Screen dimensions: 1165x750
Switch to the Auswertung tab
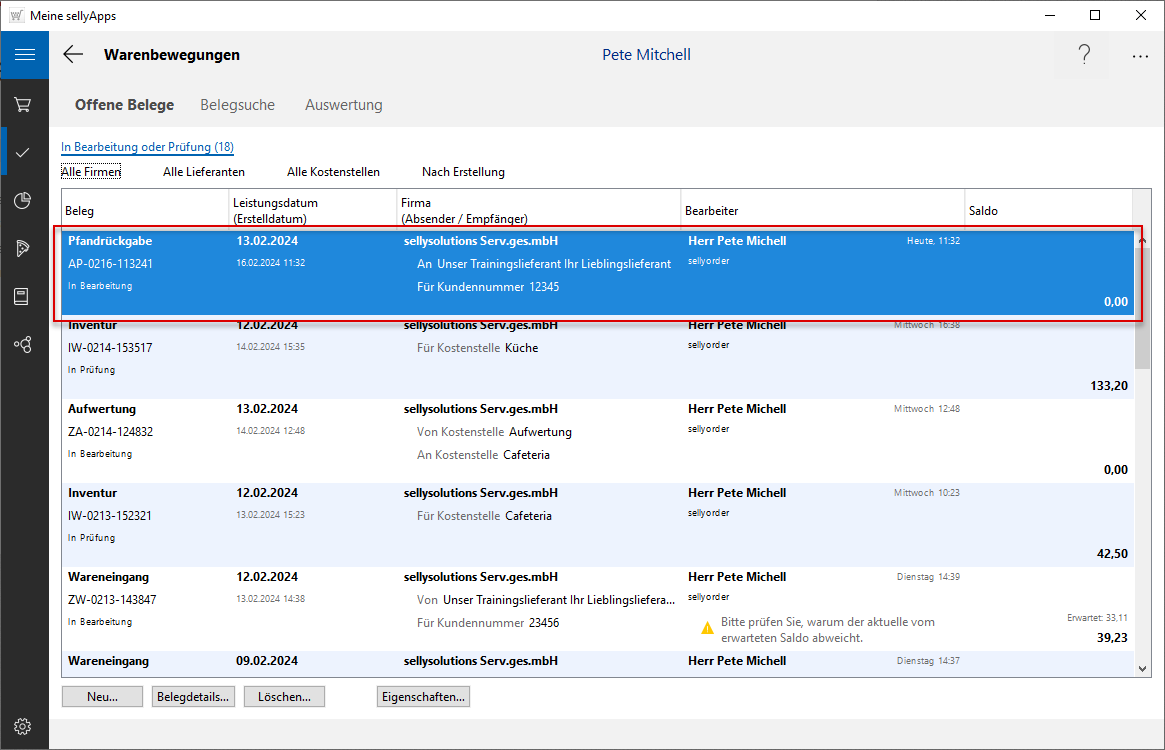(343, 105)
